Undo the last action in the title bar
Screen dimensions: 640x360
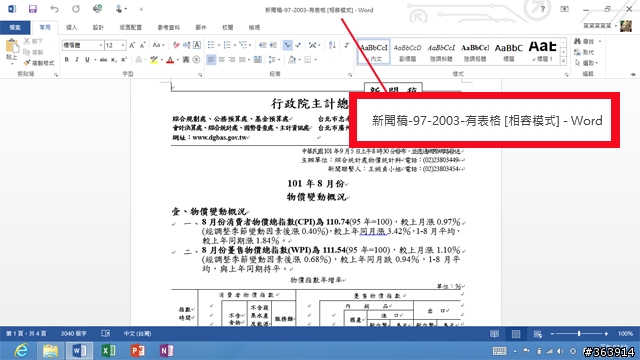[54, 9]
